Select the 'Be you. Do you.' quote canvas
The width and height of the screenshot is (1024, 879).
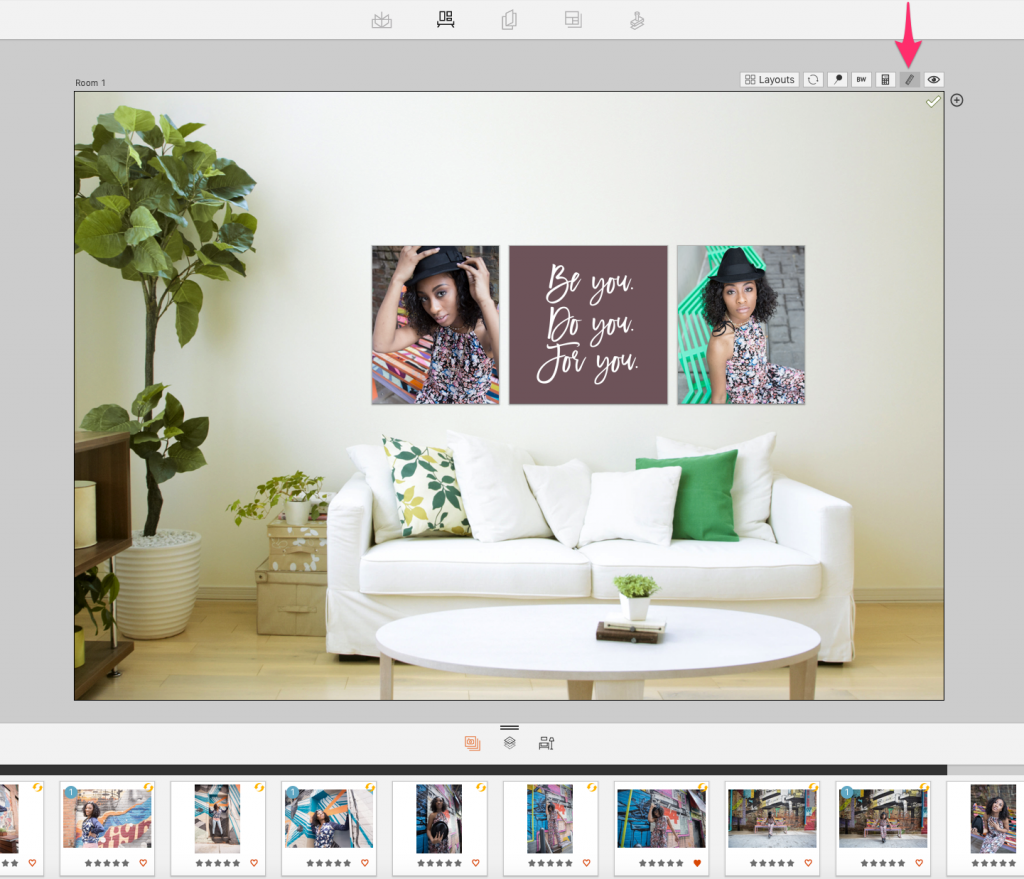click(x=588, y=325)
